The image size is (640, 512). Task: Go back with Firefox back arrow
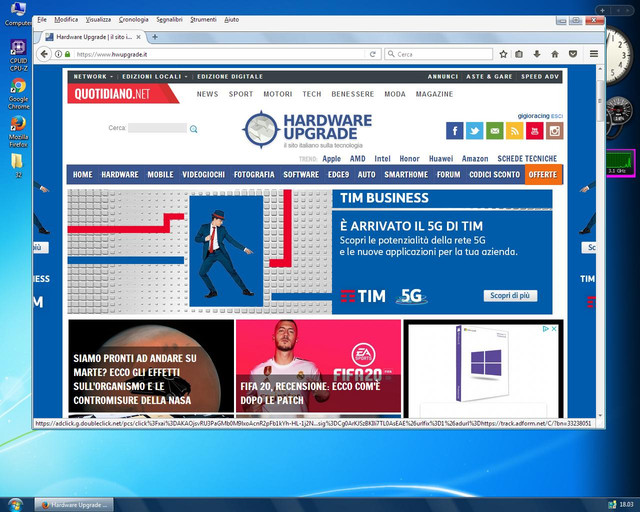(x=44, y=54)
